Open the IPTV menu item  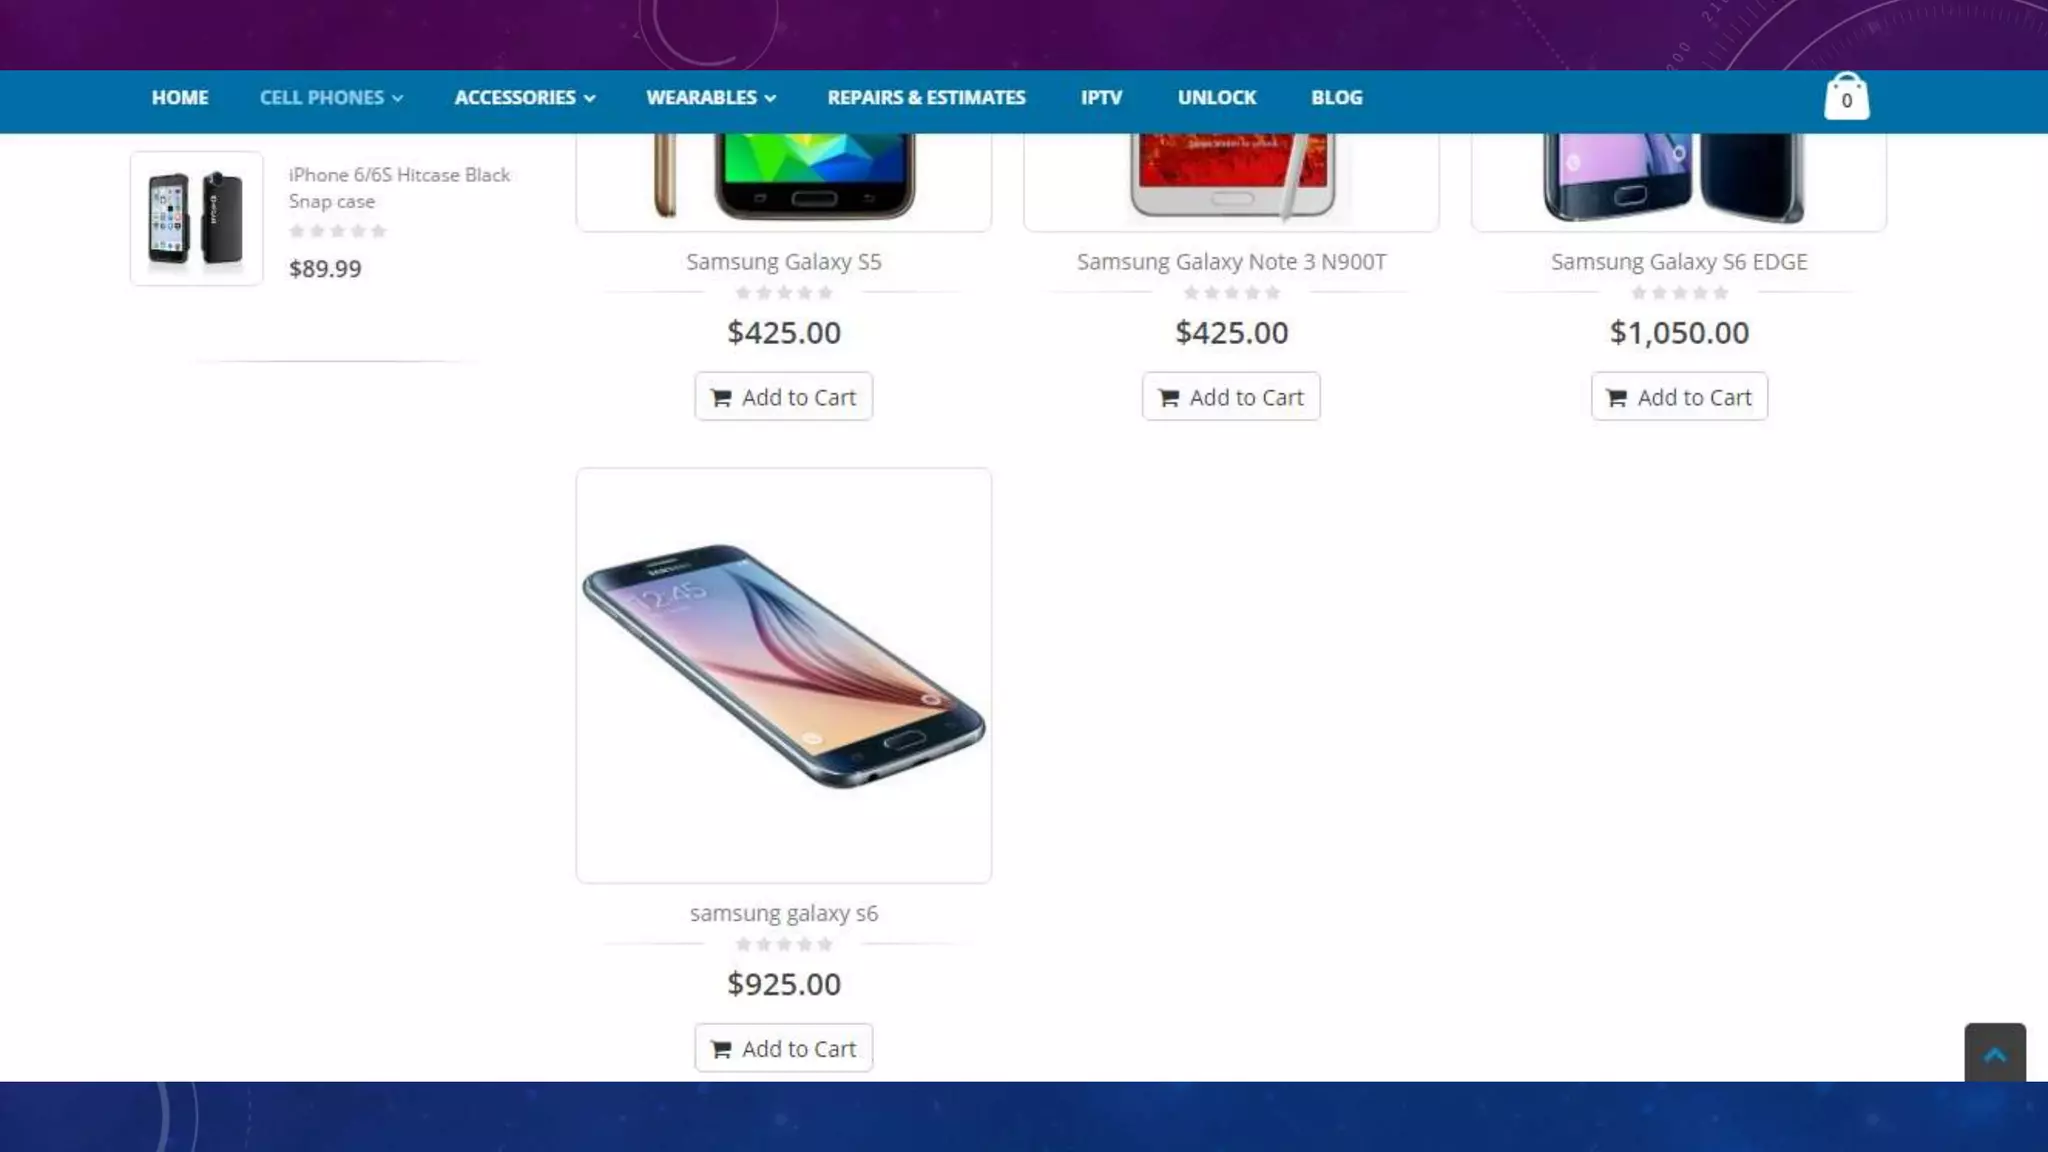tap(1101, 97)
